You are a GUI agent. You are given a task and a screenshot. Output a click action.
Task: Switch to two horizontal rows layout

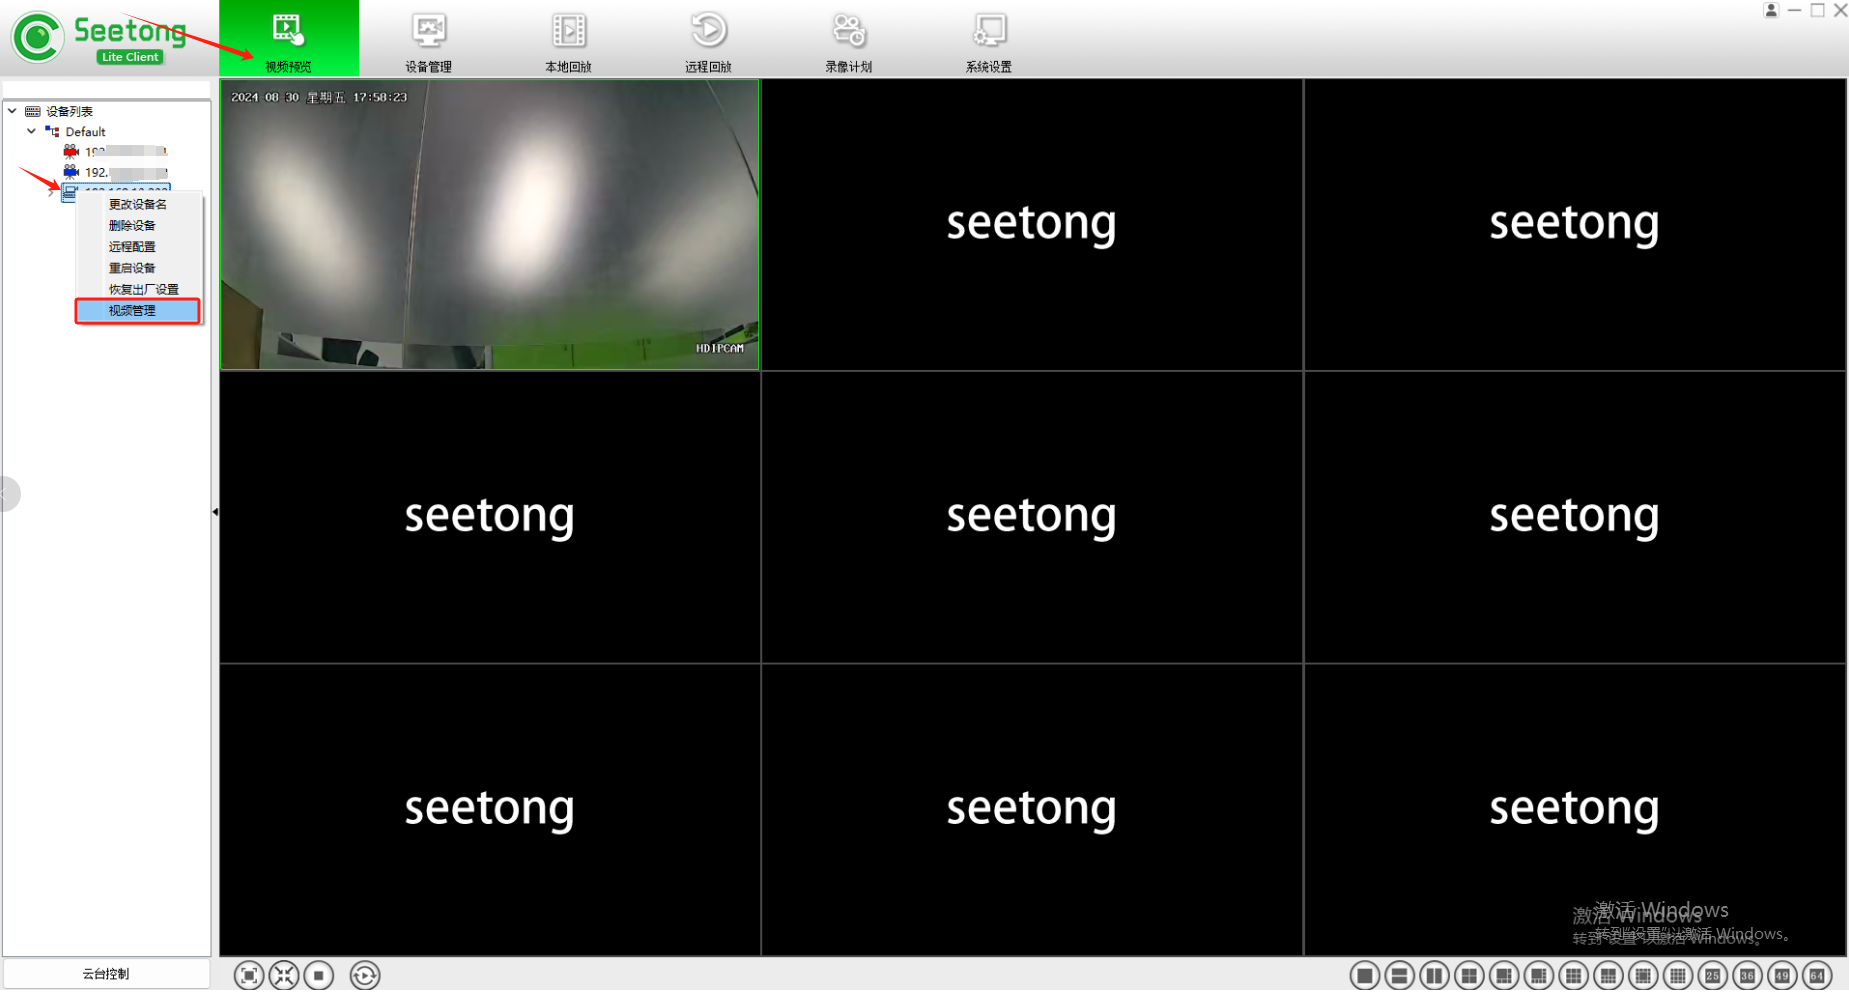[x=1399, y=975]
